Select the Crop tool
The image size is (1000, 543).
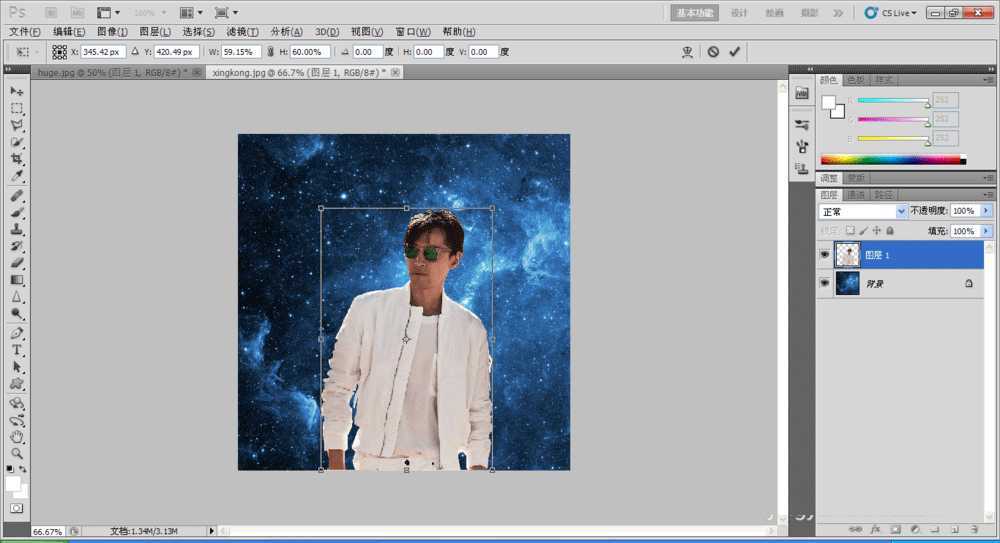[17, 160]
